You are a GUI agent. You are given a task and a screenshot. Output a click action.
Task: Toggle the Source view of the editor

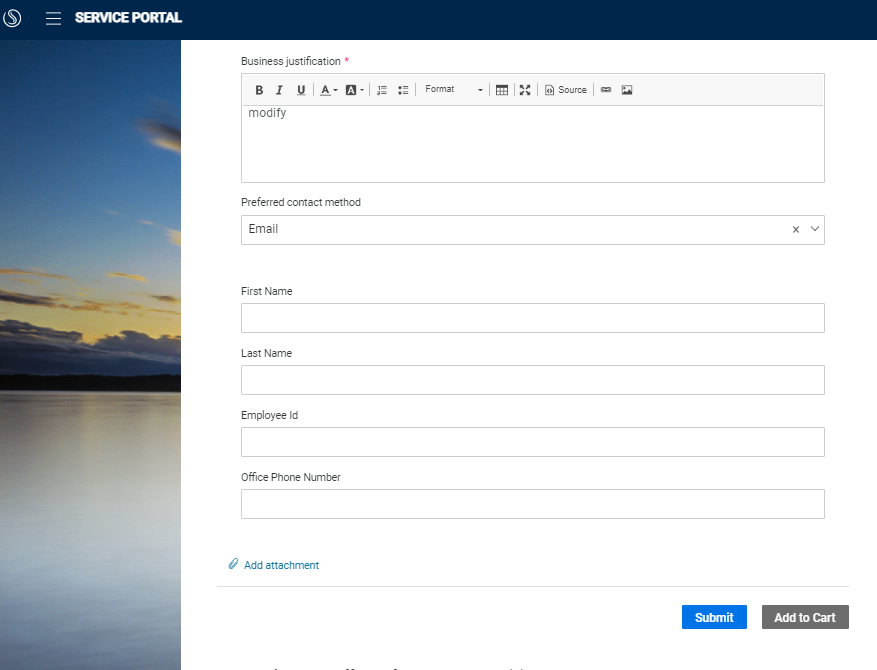click(565, 89)
